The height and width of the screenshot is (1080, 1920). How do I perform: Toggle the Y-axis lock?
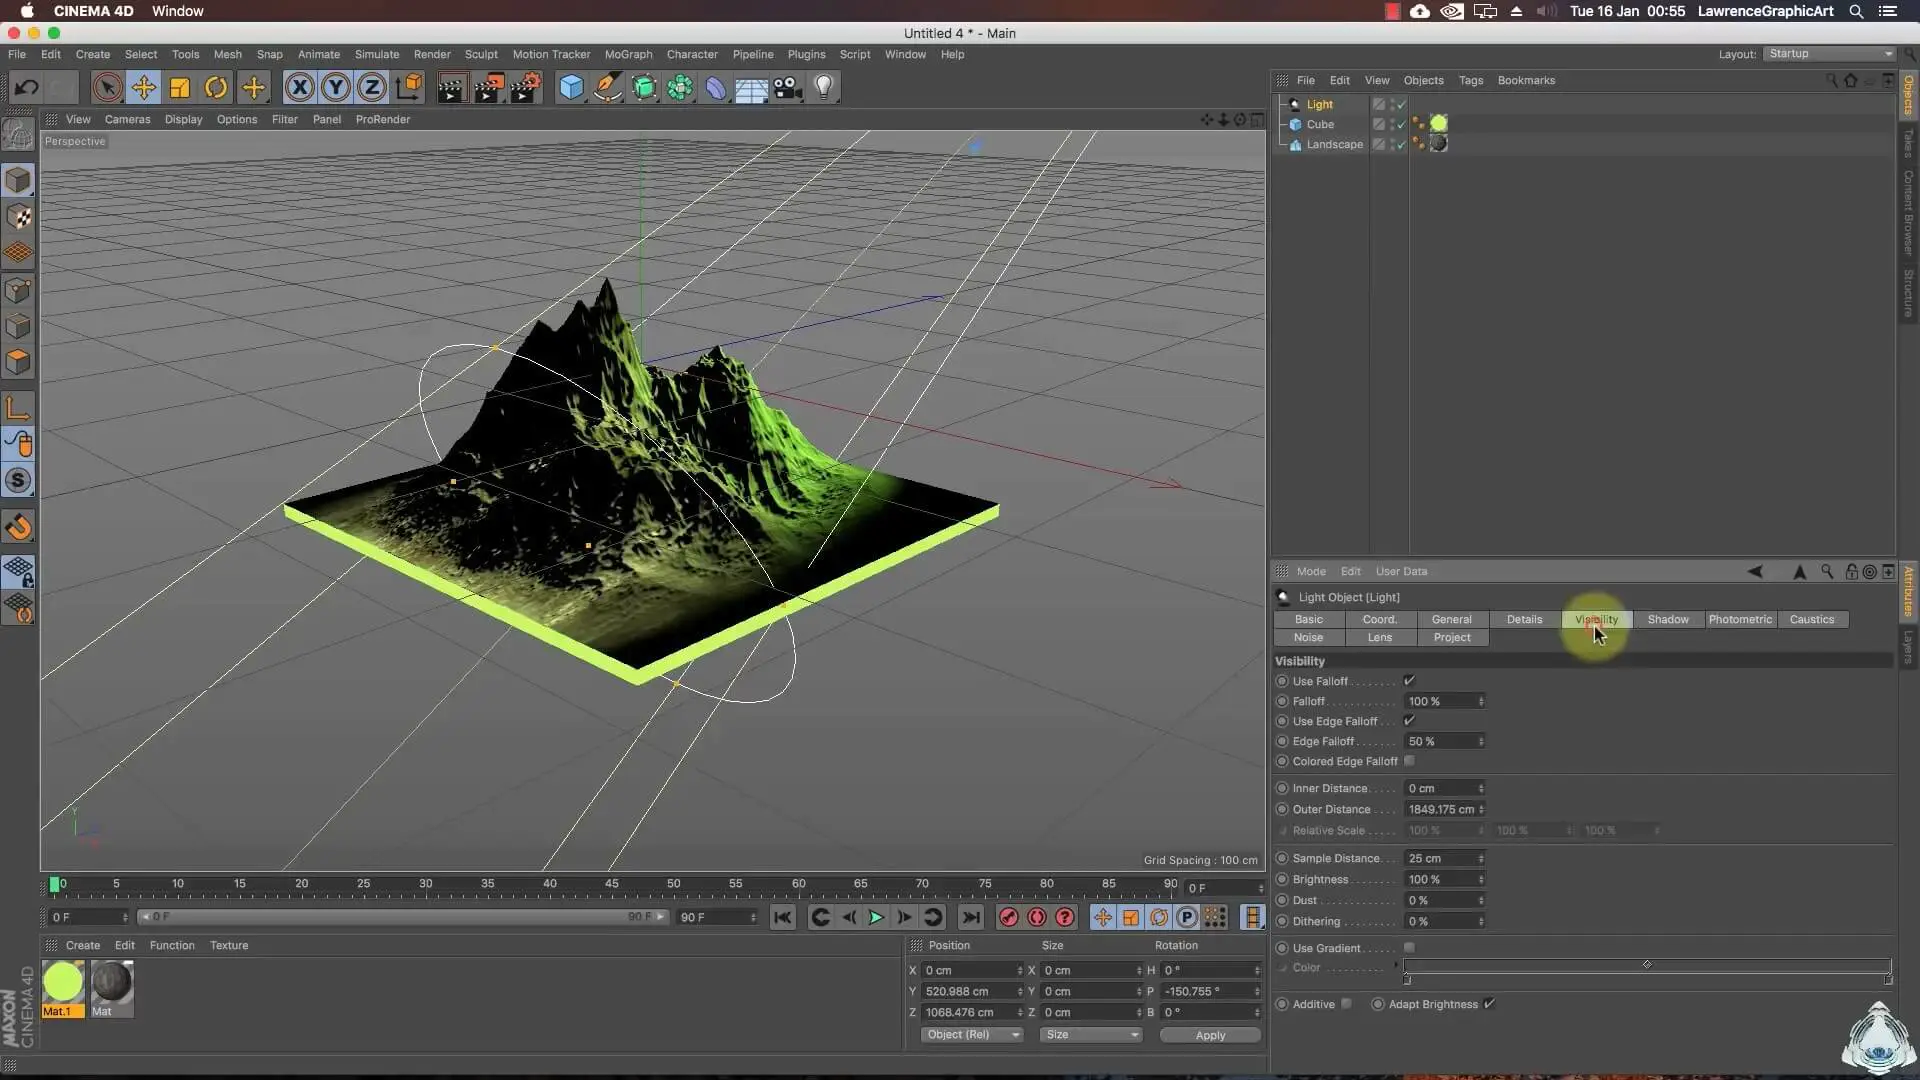(x=336, y=88)
